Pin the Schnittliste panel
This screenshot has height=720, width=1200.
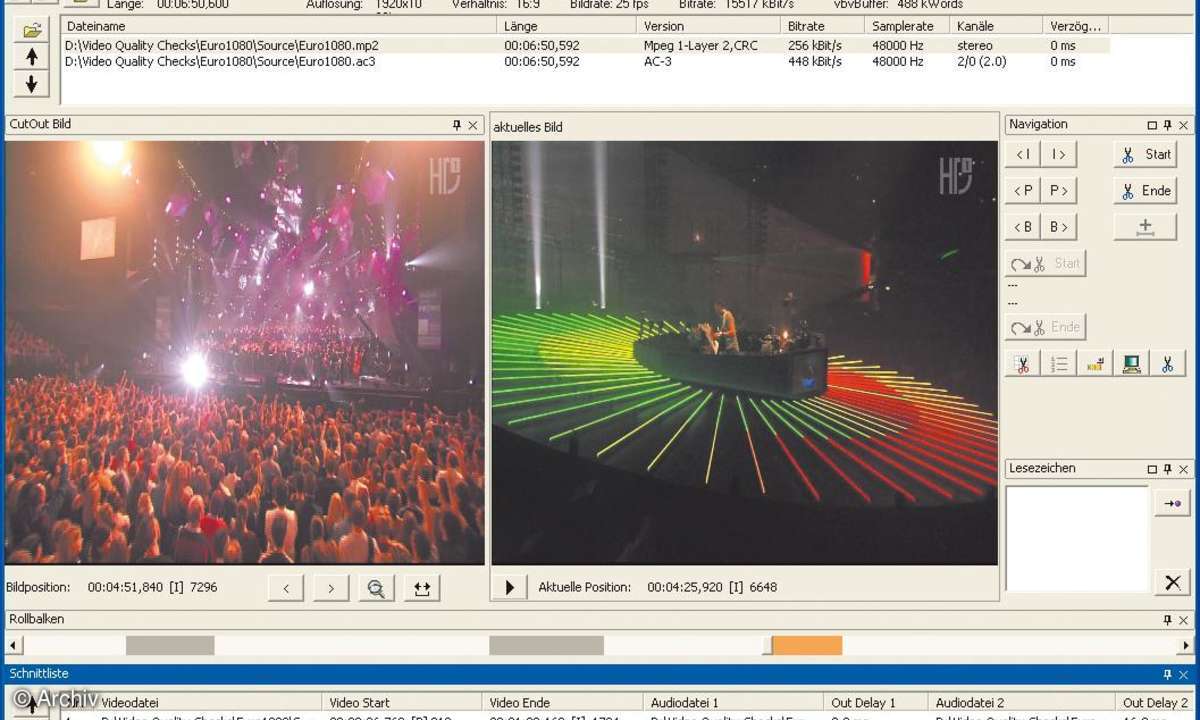pyautogui.click(x=1167, y=675)
